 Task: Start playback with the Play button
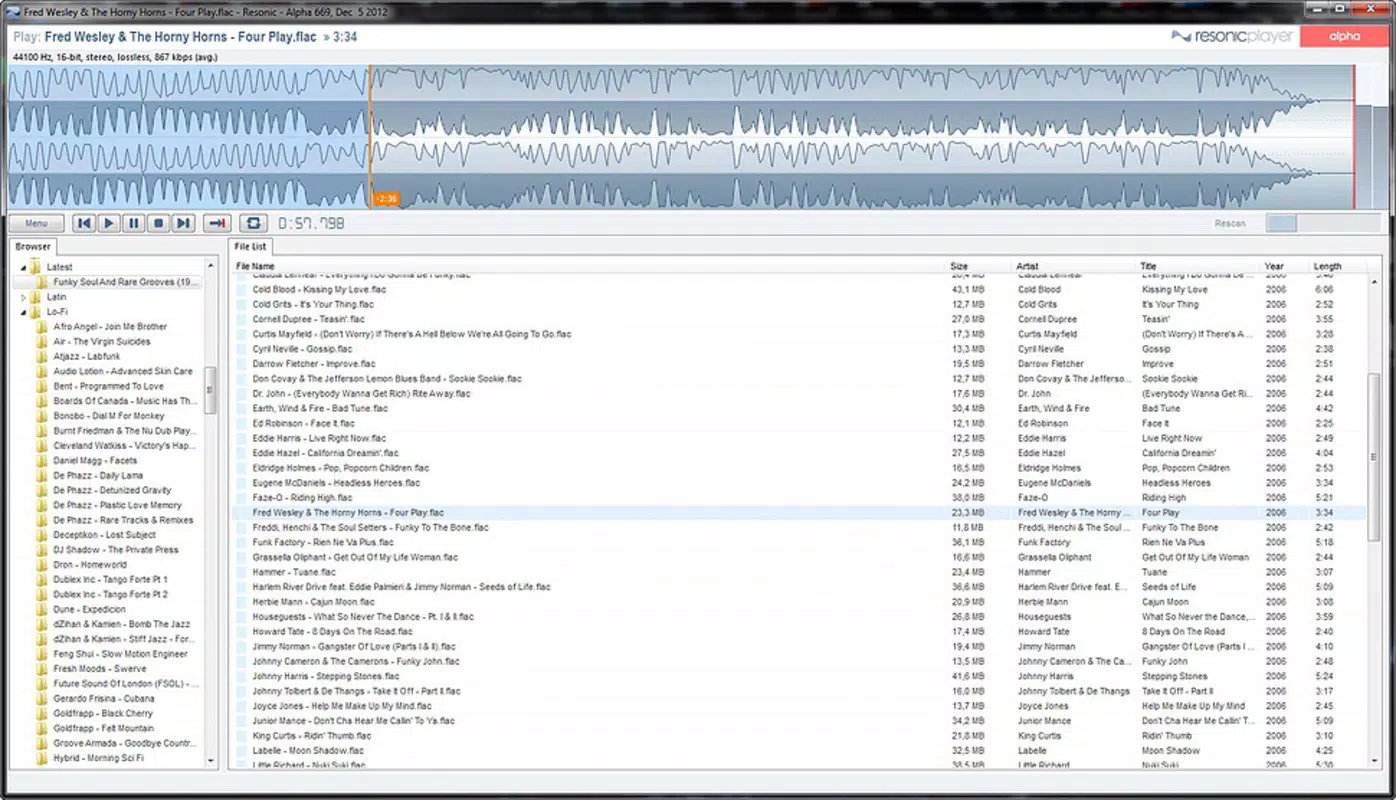pos(109,223)
